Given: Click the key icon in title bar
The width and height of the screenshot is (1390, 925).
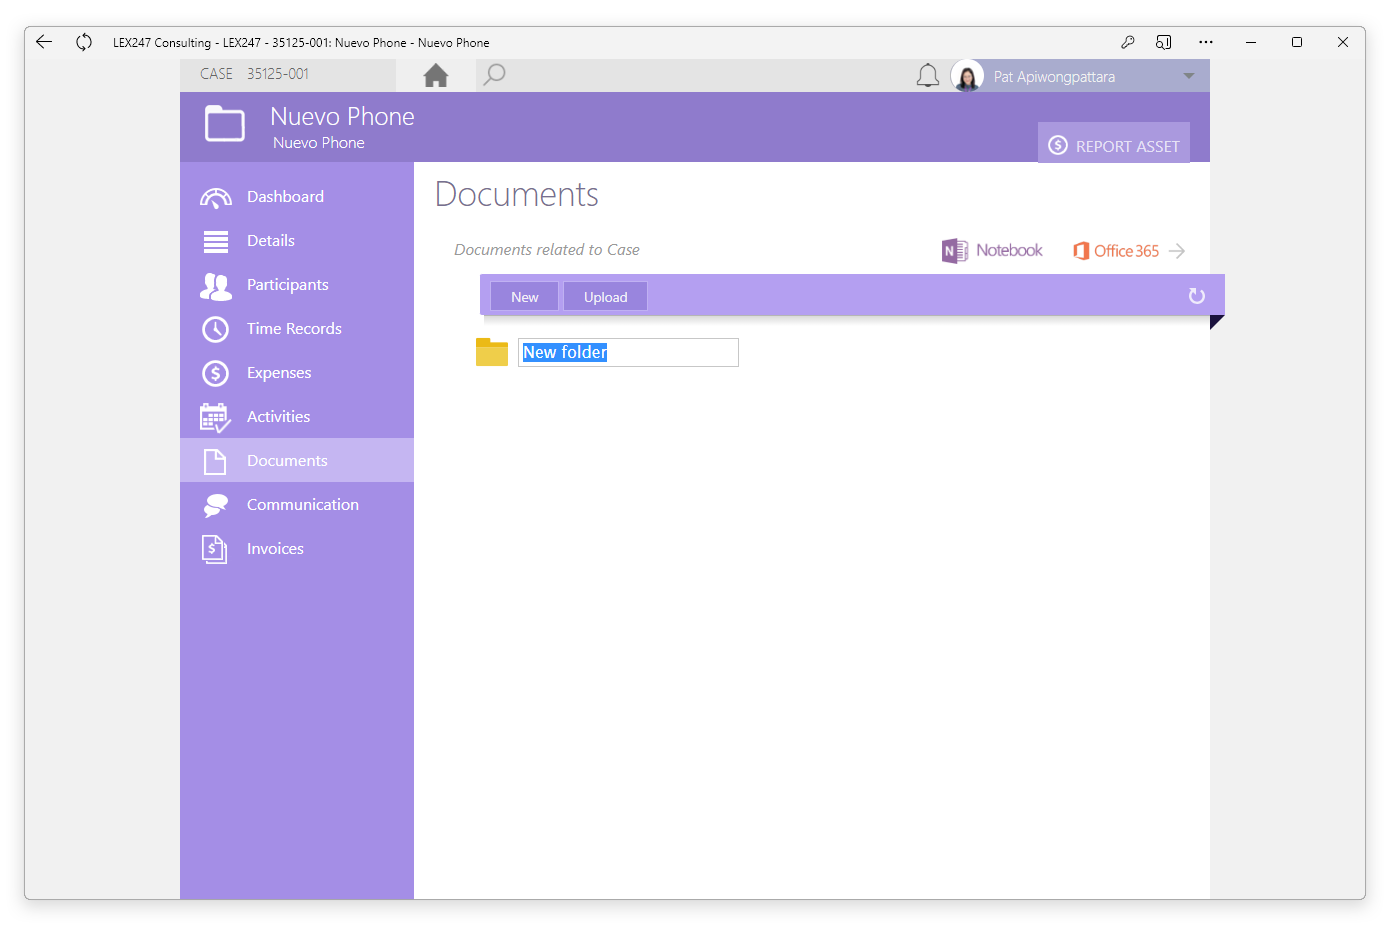Looking at the screenshot, I should point(1128,42).
